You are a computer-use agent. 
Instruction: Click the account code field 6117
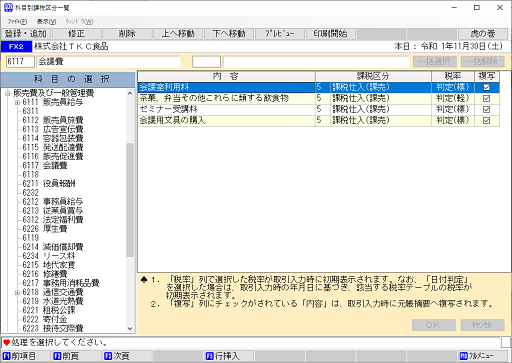20,62
